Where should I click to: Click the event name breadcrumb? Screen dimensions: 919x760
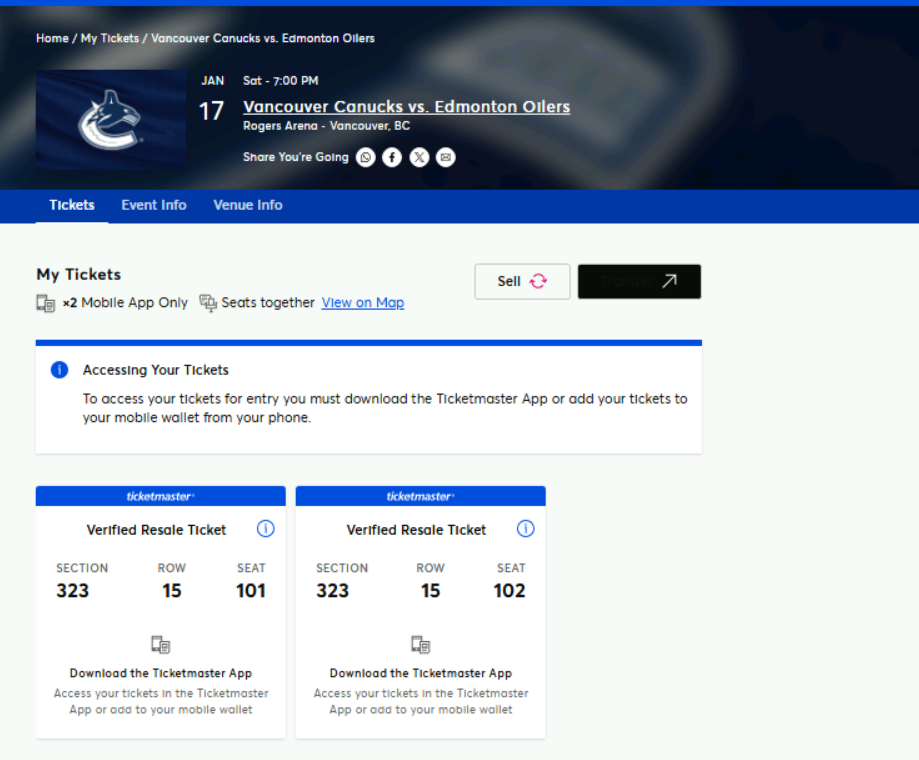[263, 38]
